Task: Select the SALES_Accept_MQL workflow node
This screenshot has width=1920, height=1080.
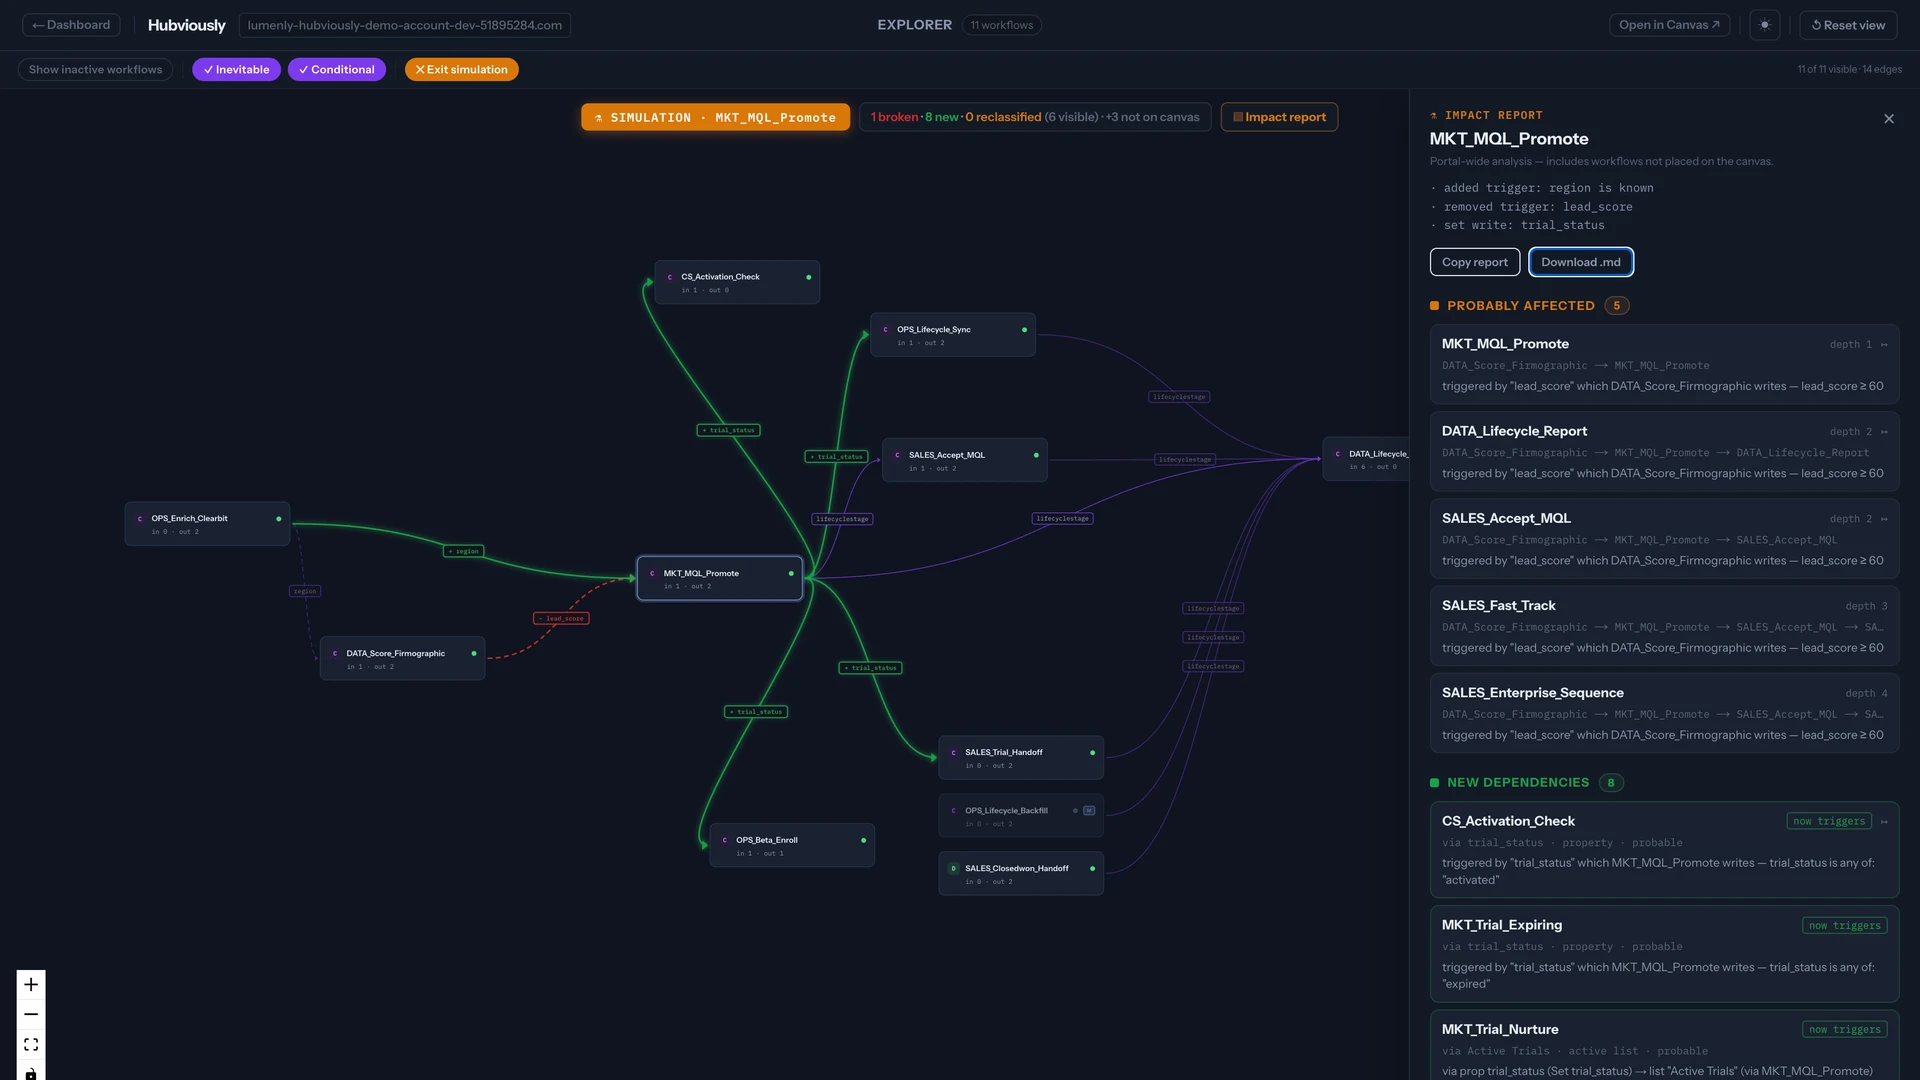Action: (965, 460)
